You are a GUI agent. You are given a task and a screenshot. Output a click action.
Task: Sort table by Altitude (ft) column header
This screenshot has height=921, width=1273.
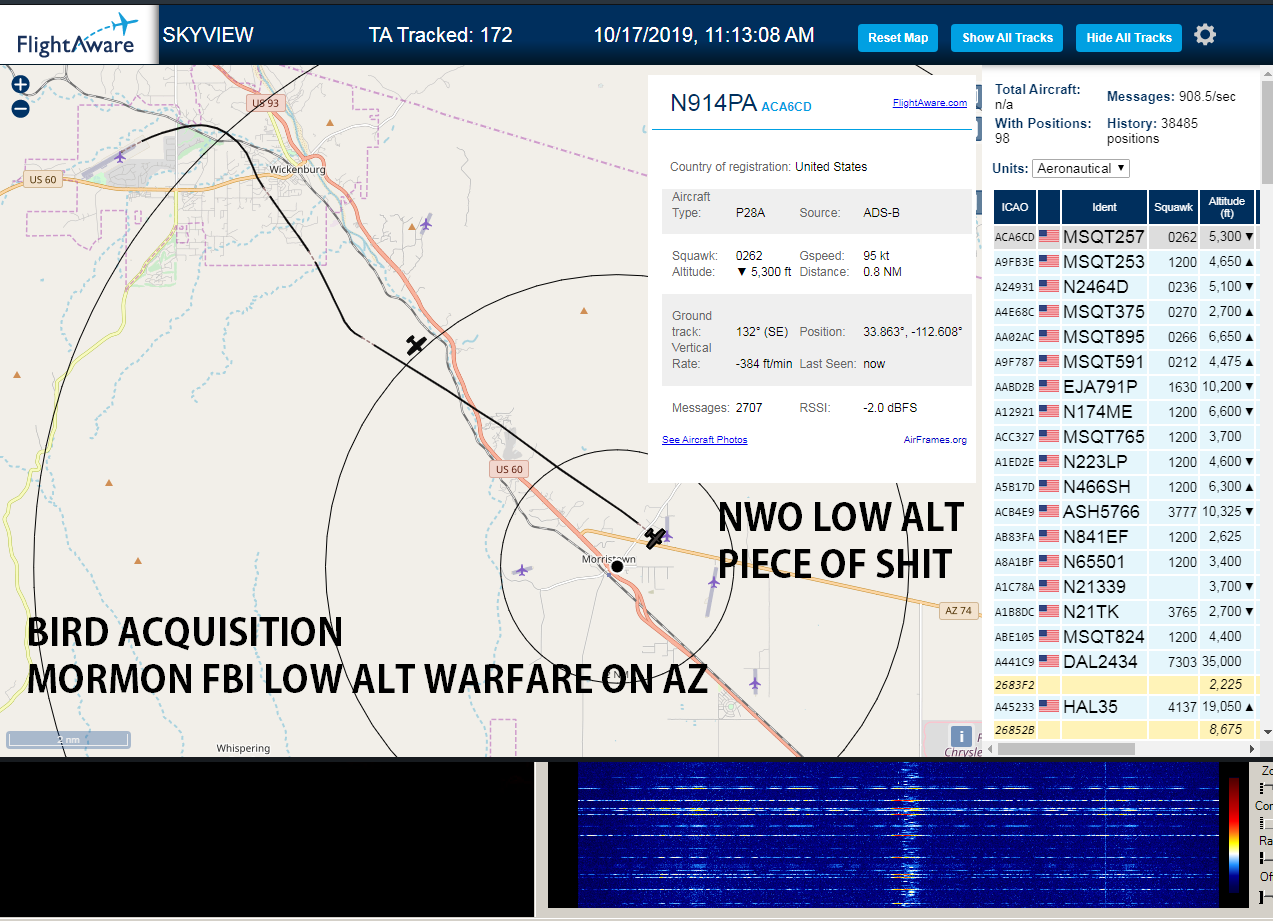[x=1226, y=207]
